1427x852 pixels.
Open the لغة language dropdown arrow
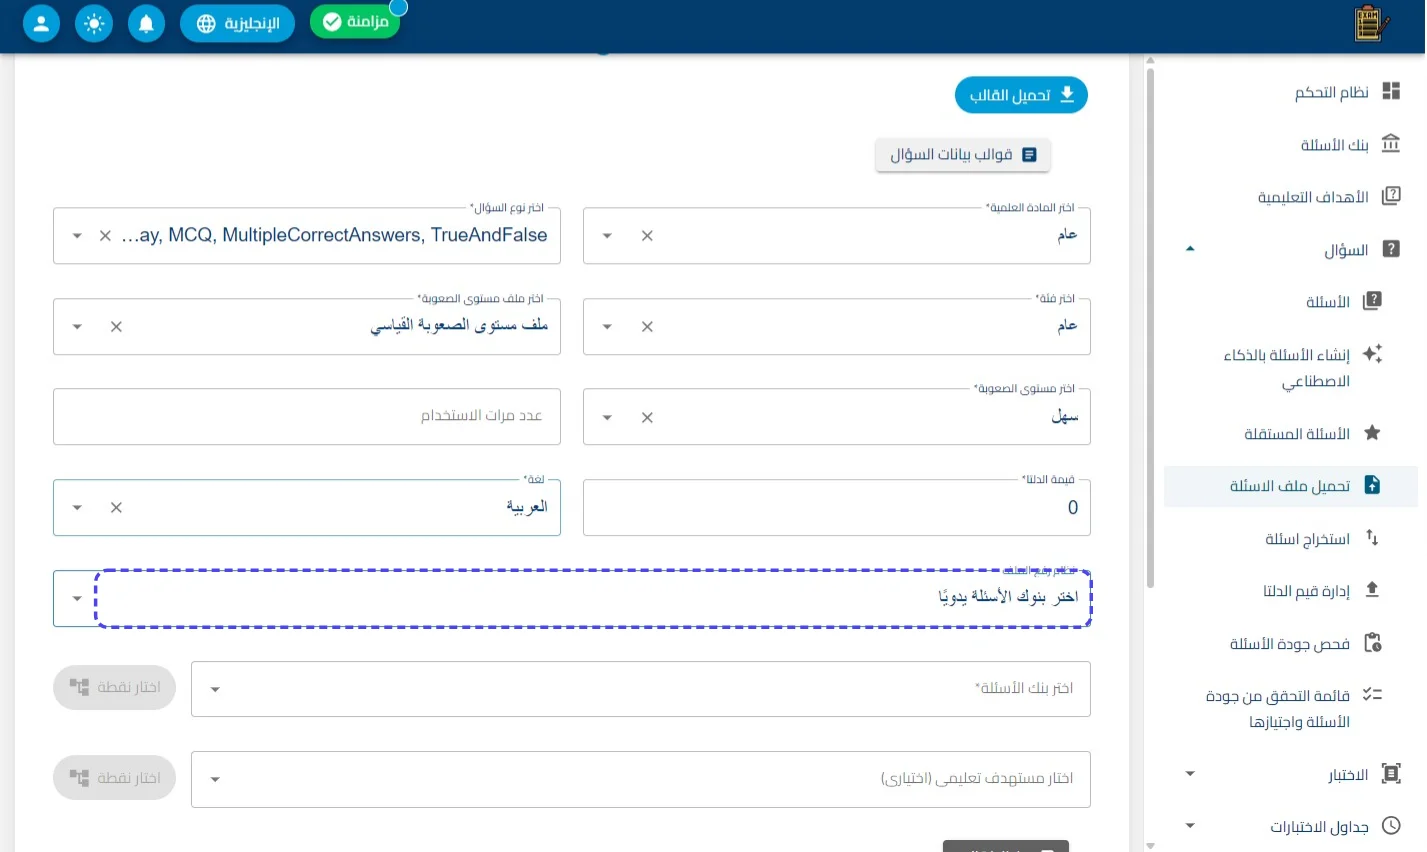click(x=77, y=508)
